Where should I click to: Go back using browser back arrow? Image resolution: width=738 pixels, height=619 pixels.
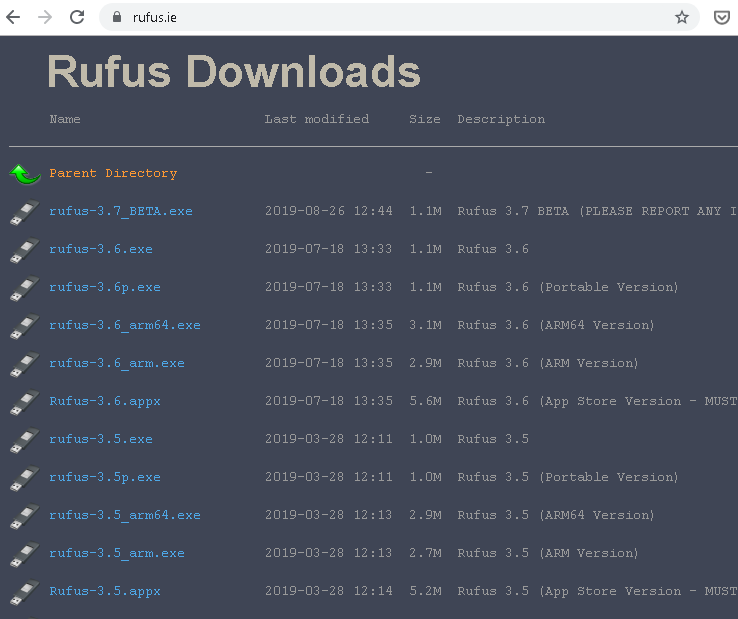[x=13, y=17]
